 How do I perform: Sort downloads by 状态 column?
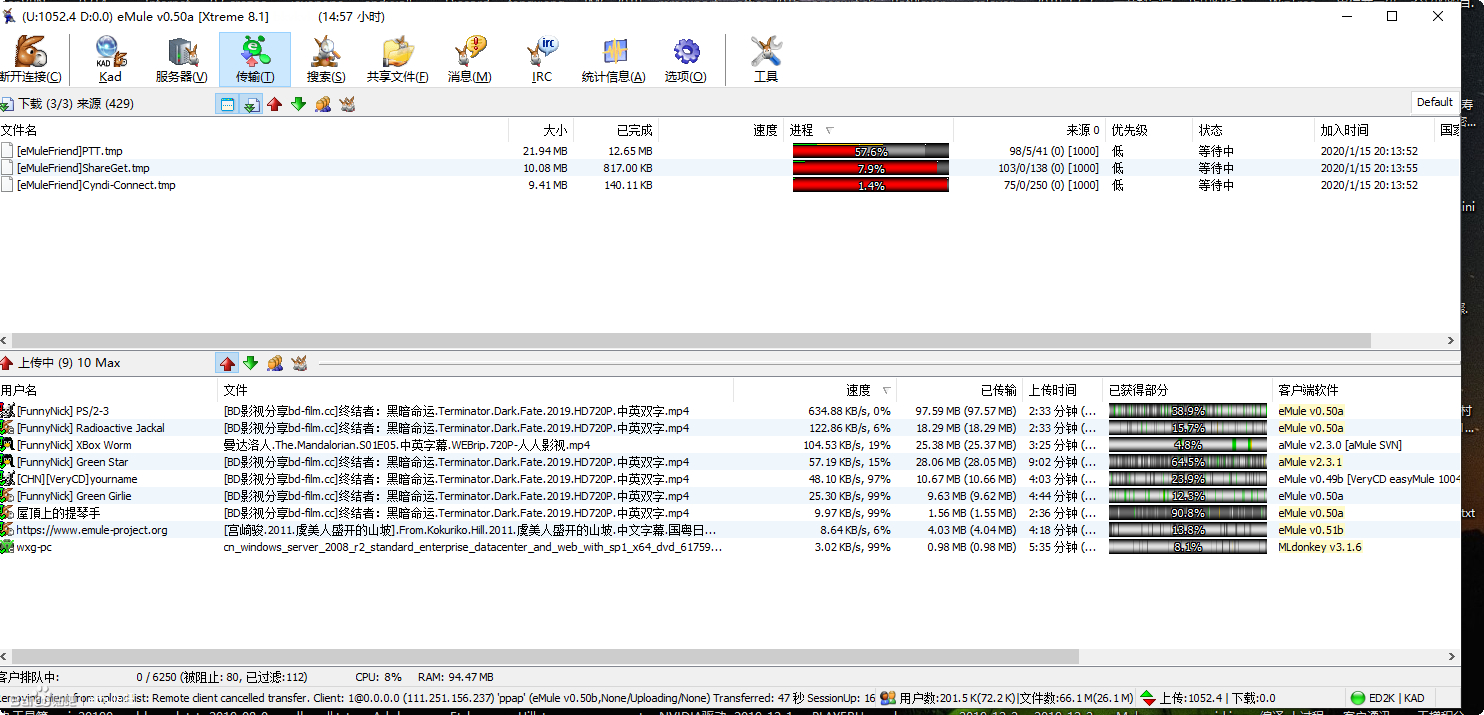[x=1253, y=130]
